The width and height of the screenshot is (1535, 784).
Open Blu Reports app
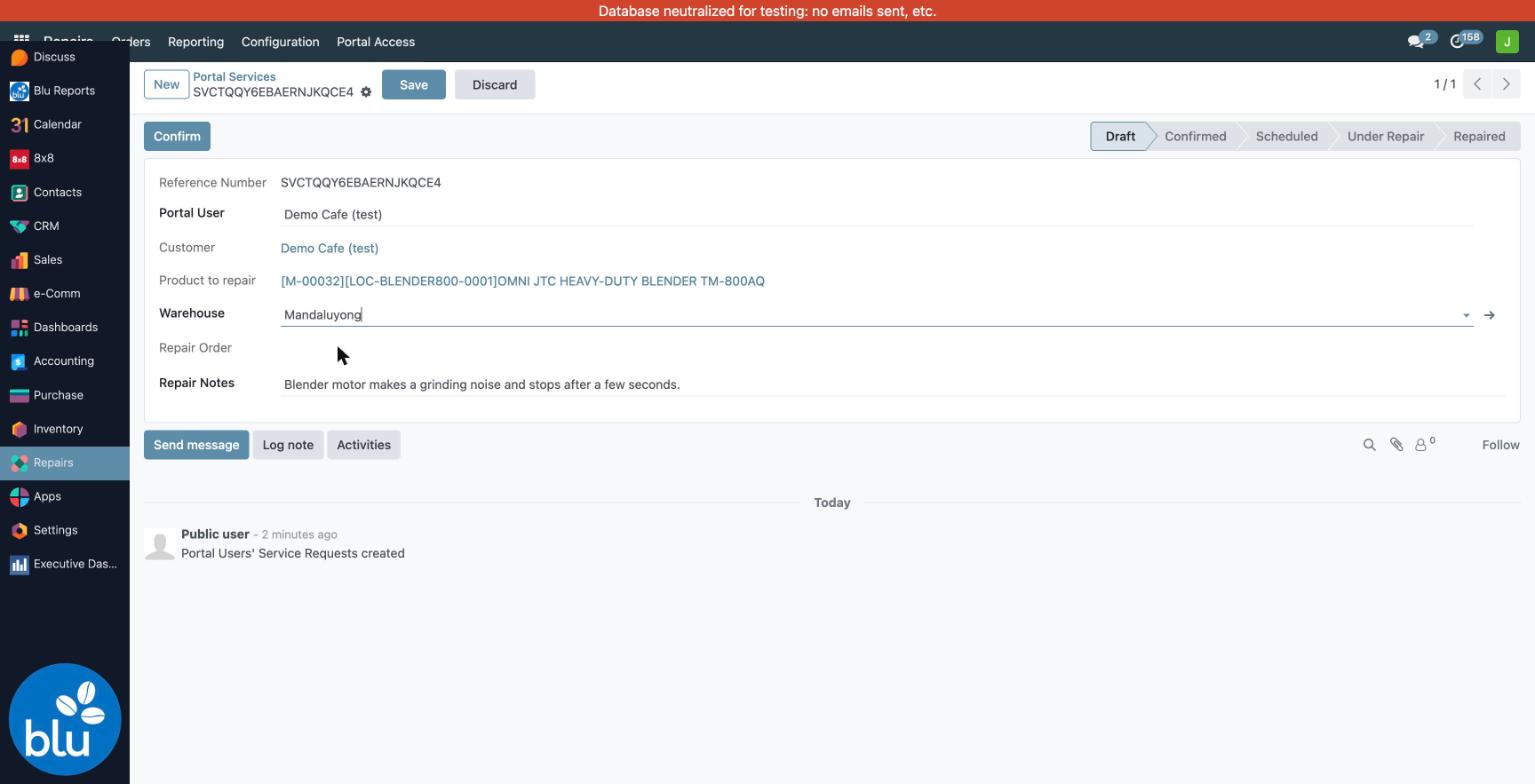coord(64,91)
